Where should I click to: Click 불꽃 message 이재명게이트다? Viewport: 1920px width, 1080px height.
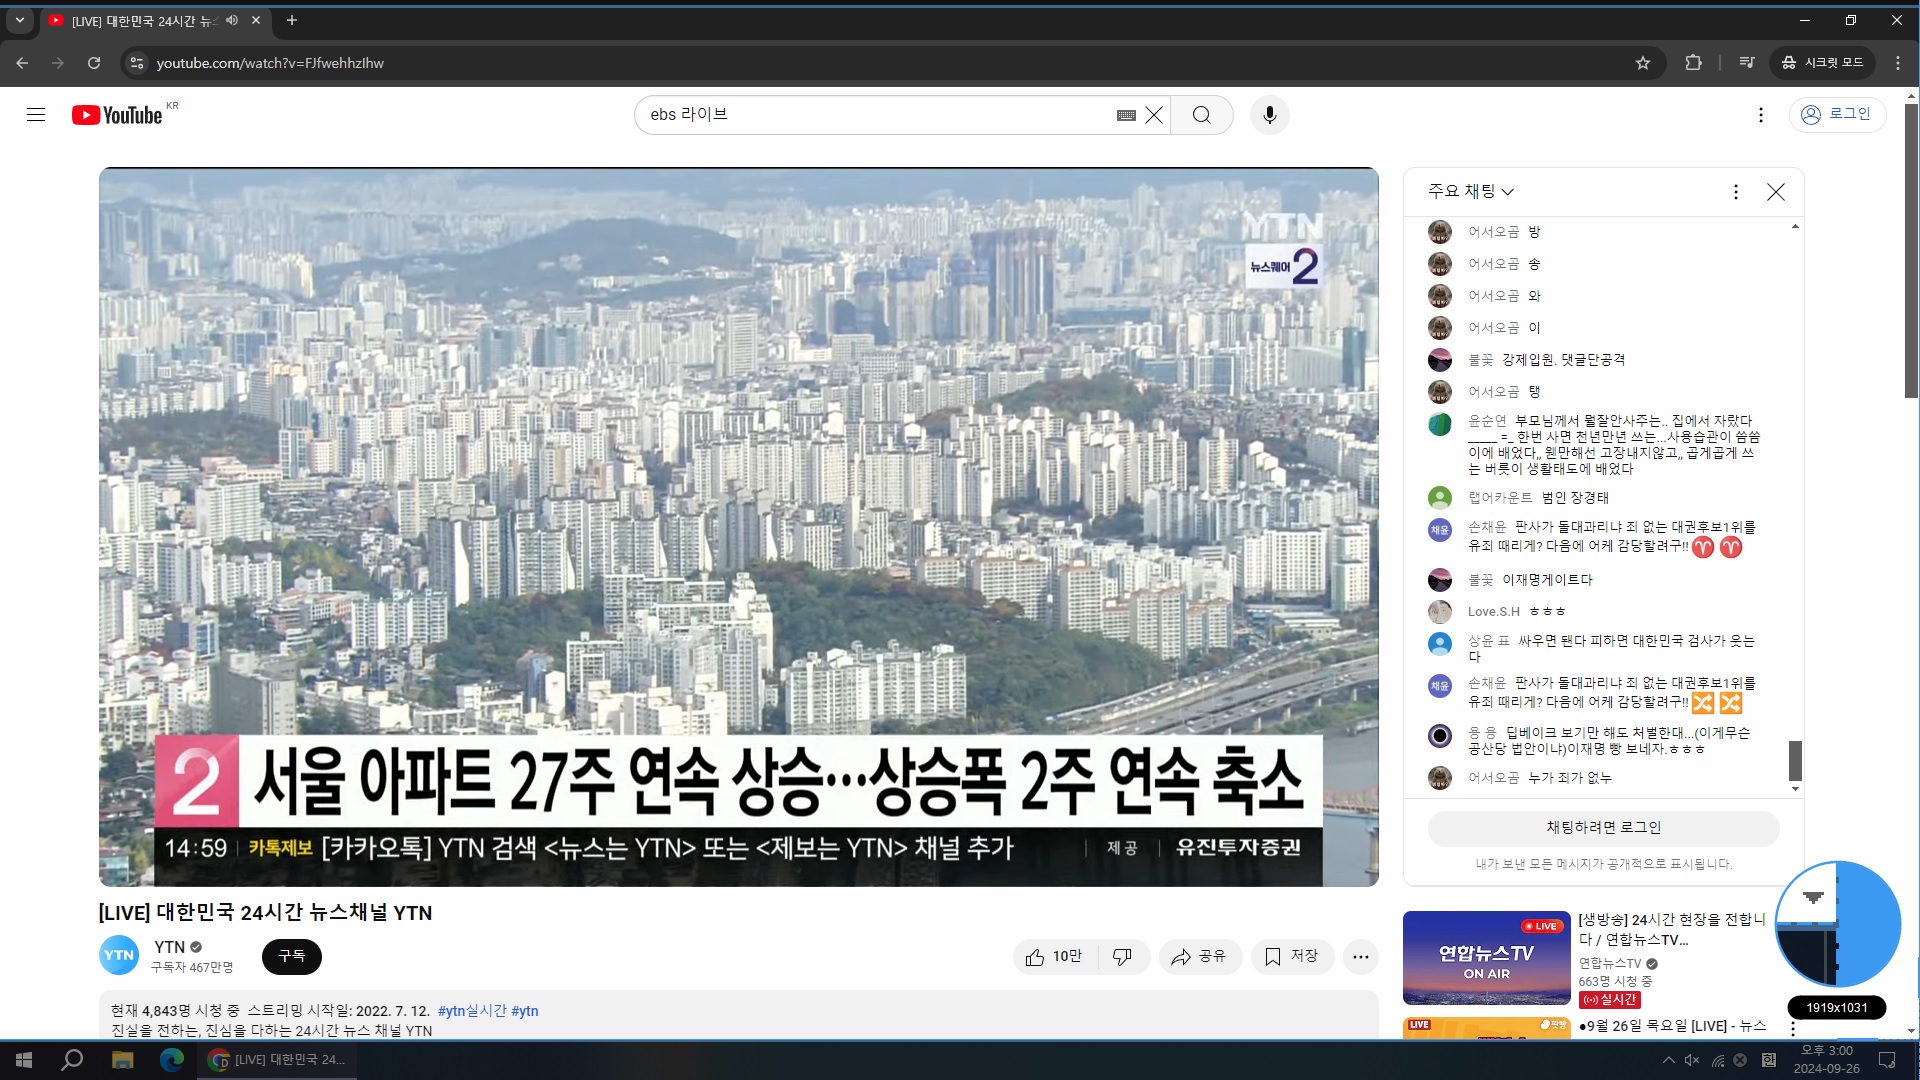[1547, 580]
